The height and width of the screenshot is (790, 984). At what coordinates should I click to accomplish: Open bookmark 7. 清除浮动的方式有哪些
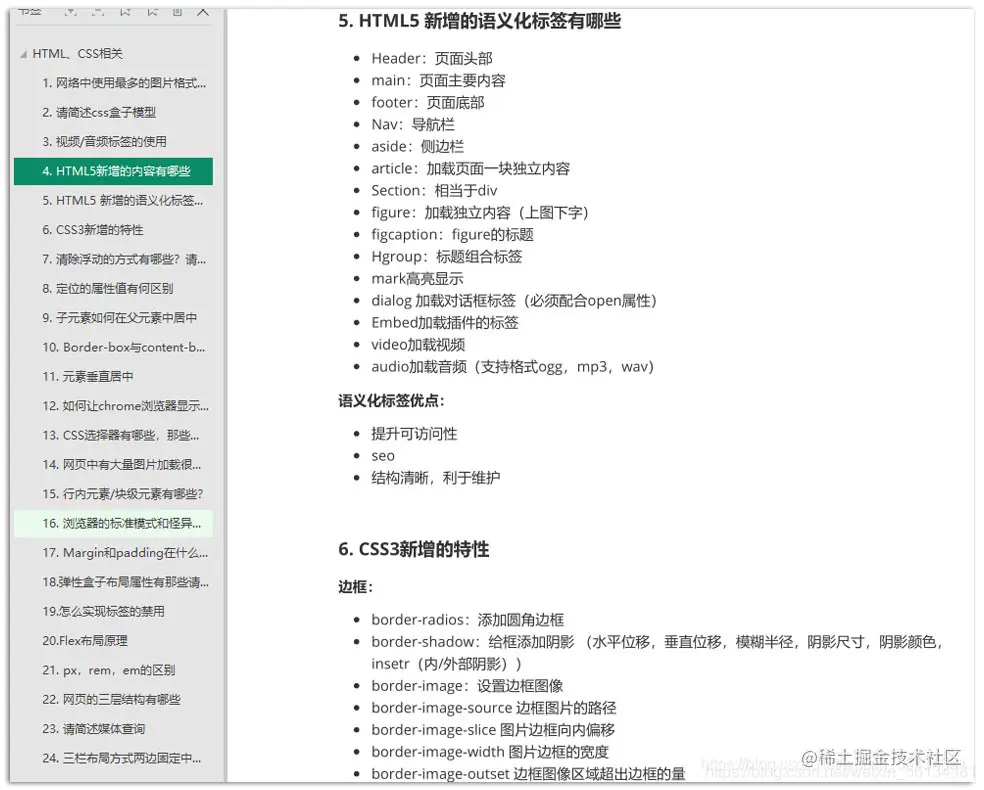click(x=124, y=259)
